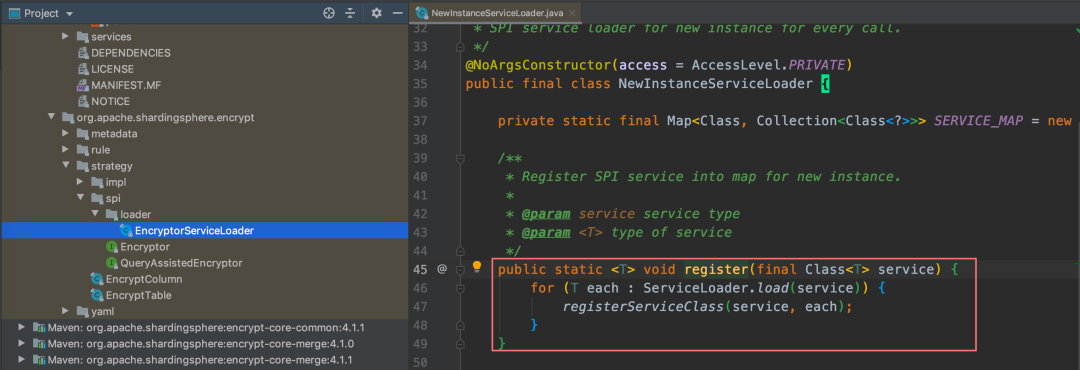Select the NewInstanceServiceLoader.java editor tab
This screenshot has width=1080, height=370.
[496, 13]
